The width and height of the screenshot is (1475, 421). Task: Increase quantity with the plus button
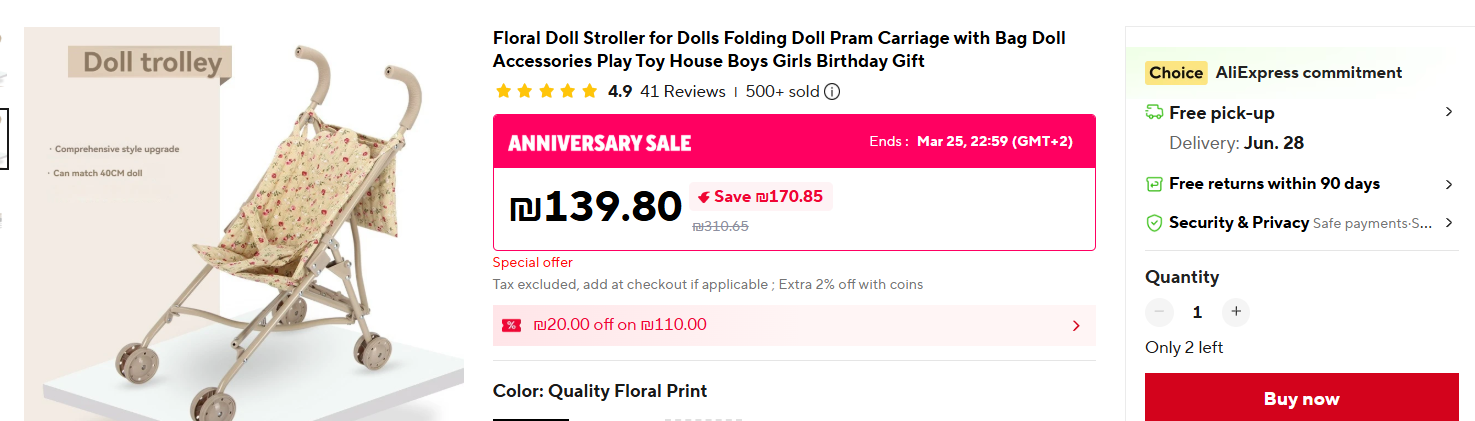(x=1236, y=312)
